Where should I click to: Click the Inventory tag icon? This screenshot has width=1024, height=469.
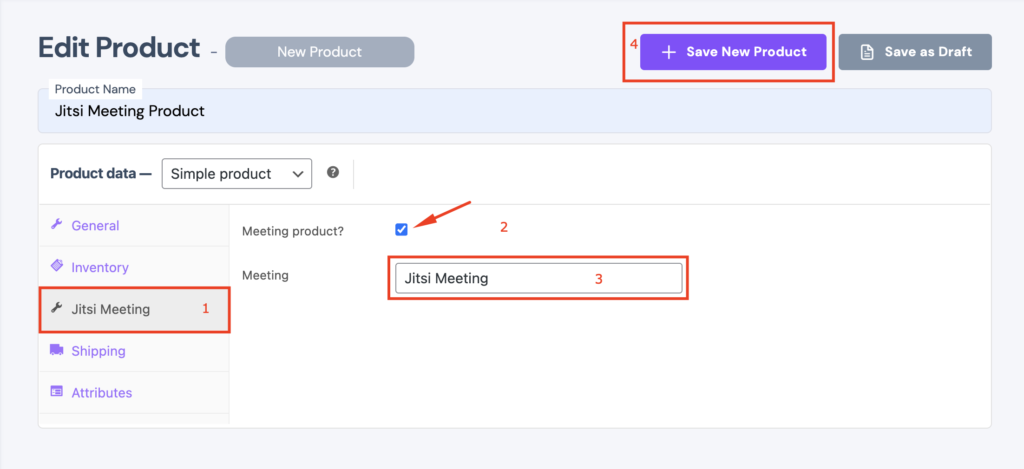(x=56, y=267)
